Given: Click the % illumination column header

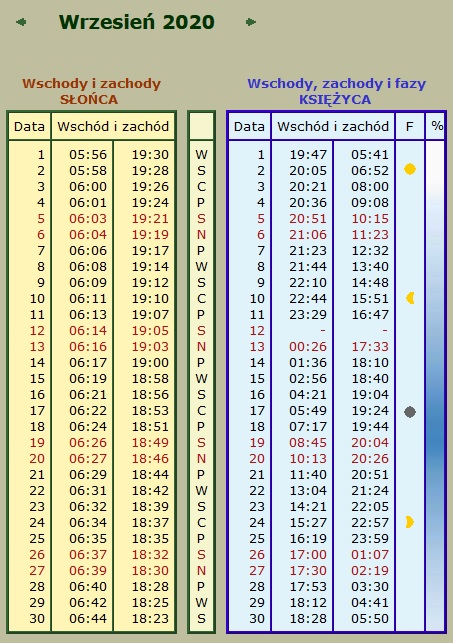Looking at the screenshot, I should (x=437, y=126).
